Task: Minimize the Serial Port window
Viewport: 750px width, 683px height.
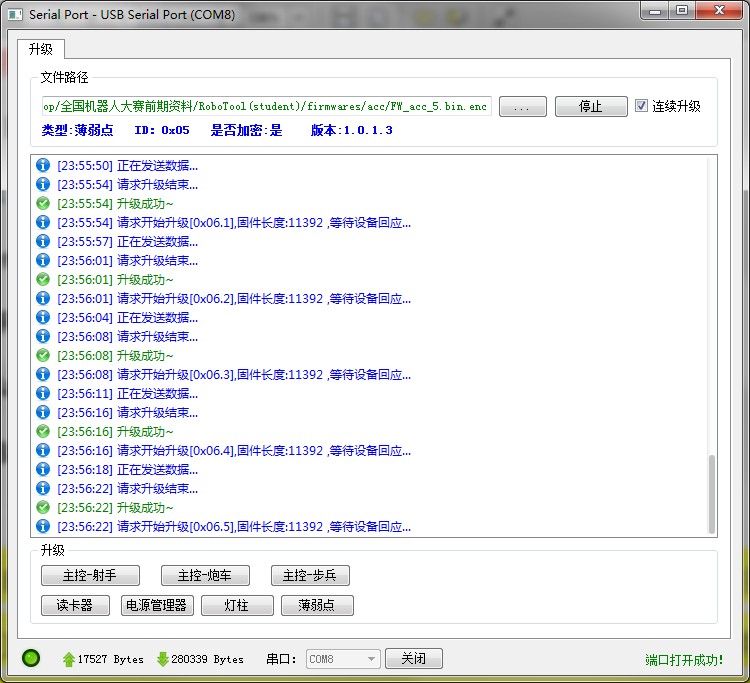Action: pos(654,11)
